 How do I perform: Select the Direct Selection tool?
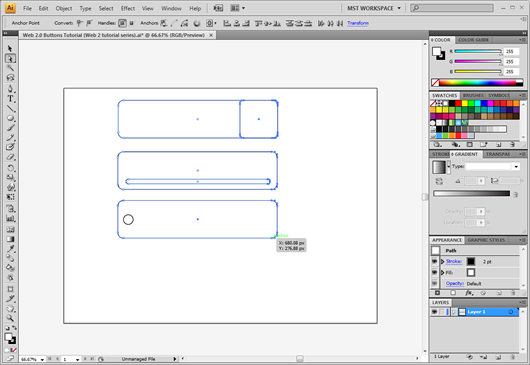(10, 58)
